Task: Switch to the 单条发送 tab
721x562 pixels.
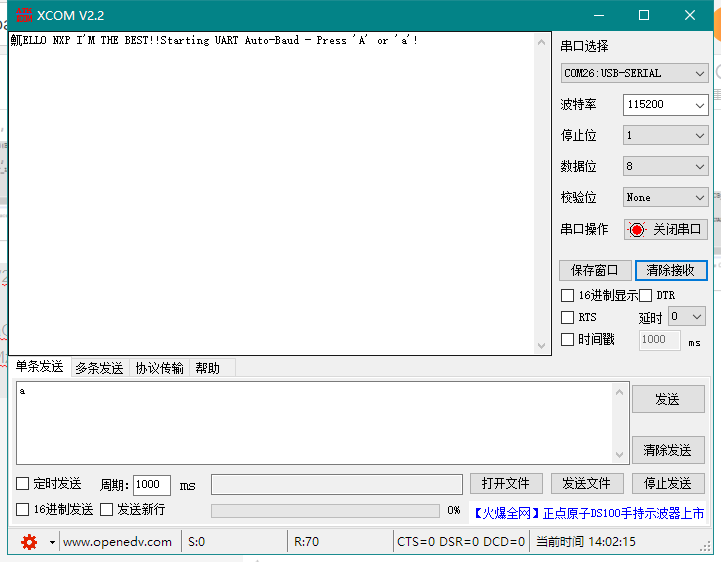Action: click(40, 367)
